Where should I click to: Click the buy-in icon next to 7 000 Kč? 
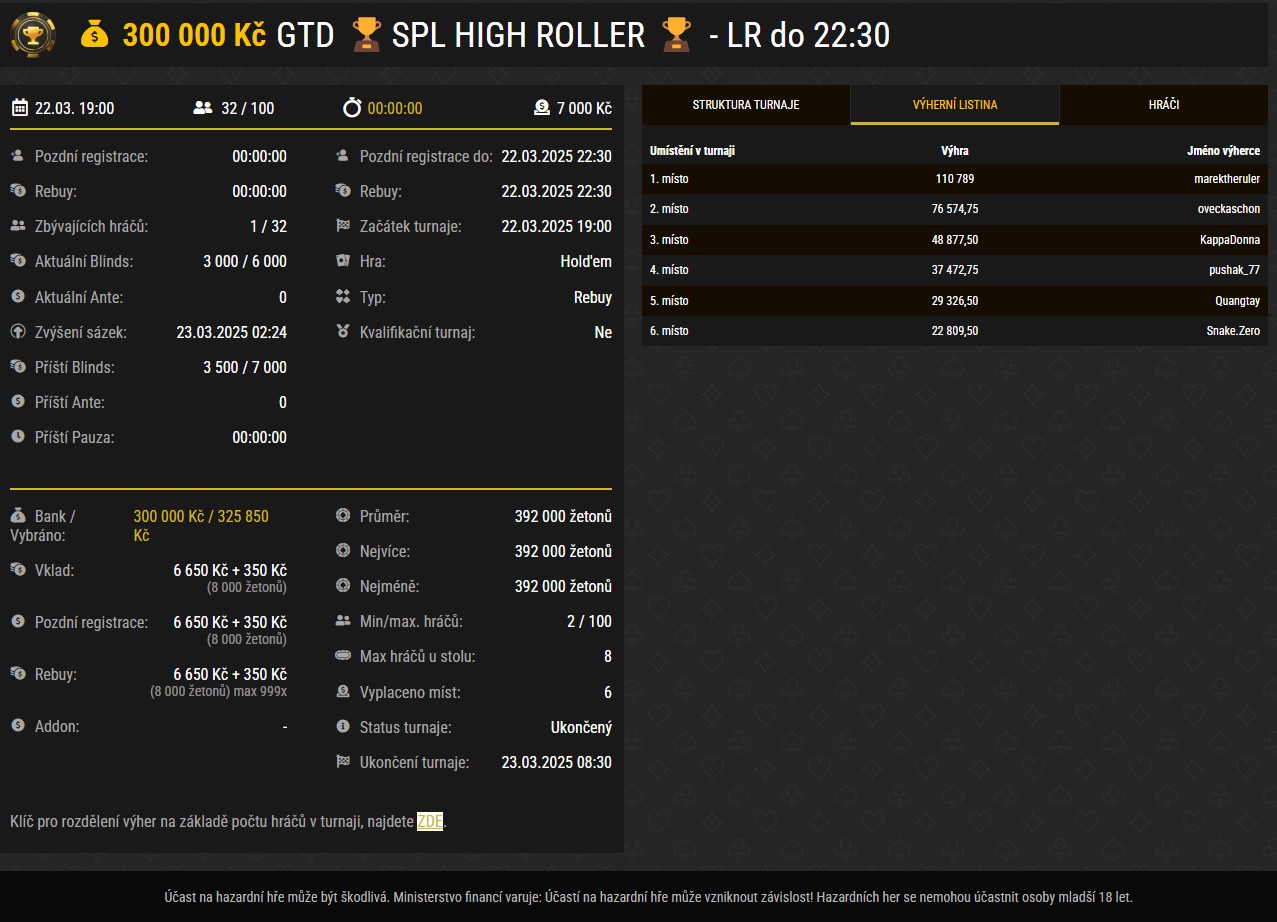(541, 108)
